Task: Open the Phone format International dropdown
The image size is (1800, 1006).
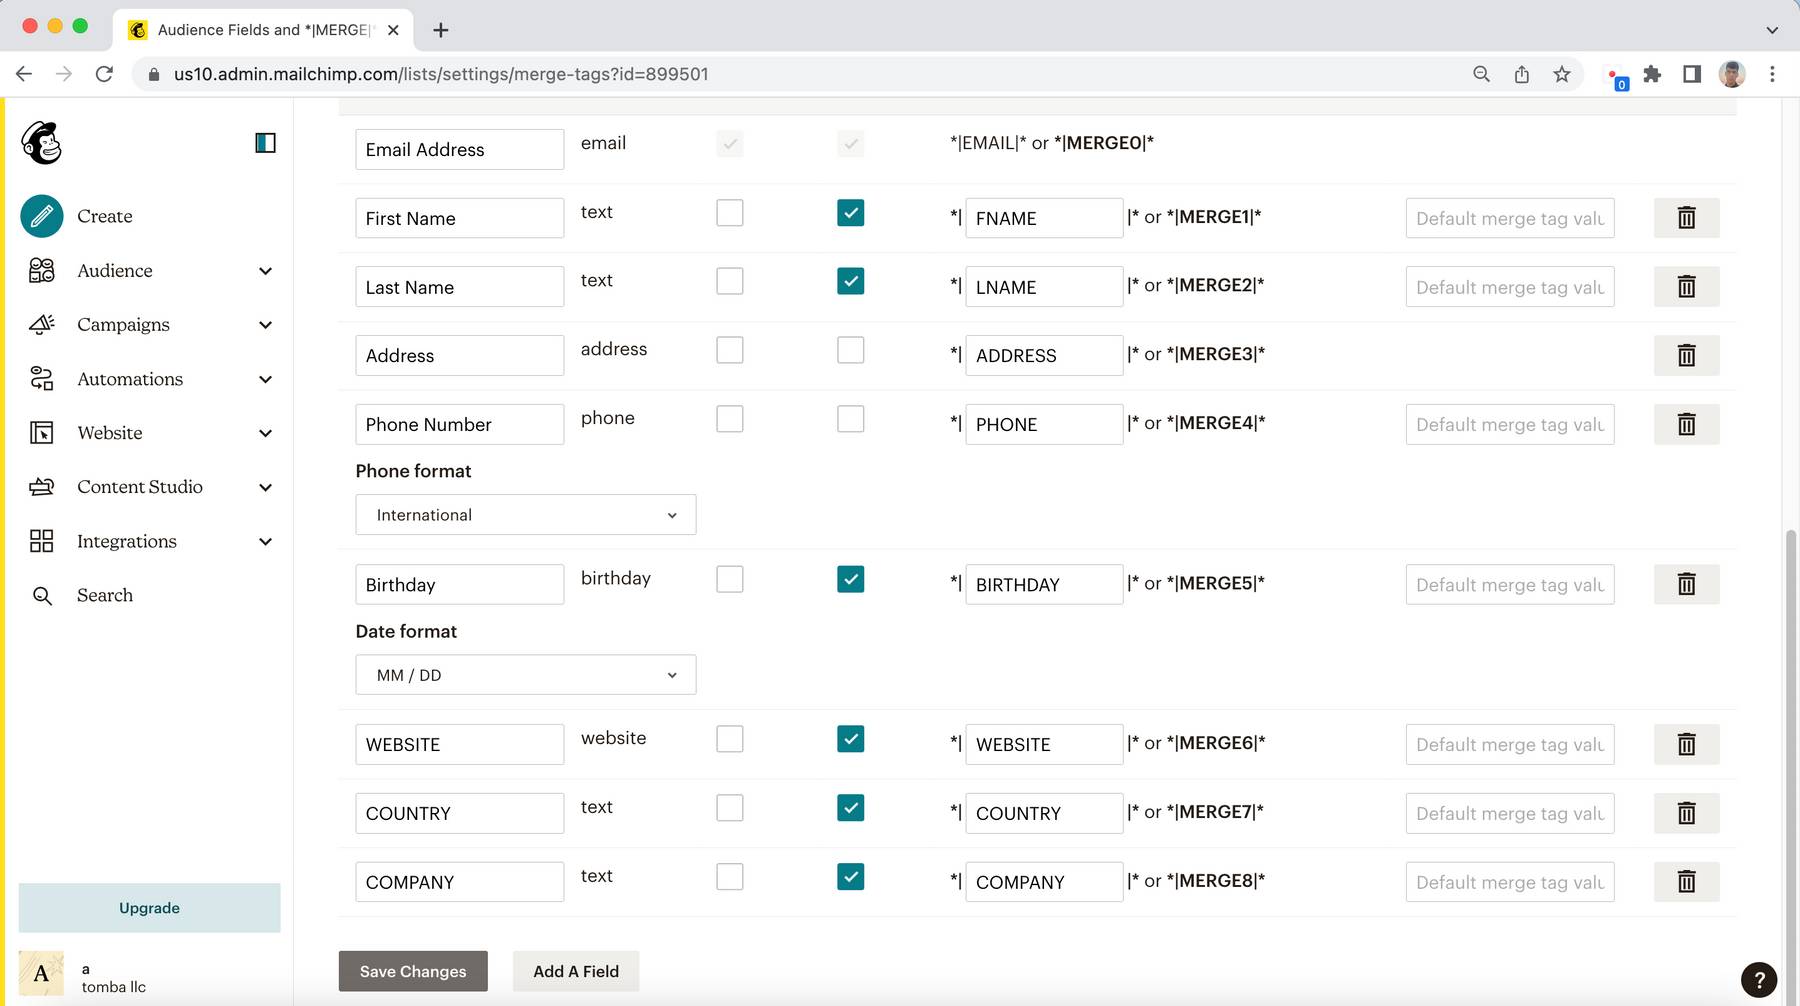Action: tap(526, 515)
